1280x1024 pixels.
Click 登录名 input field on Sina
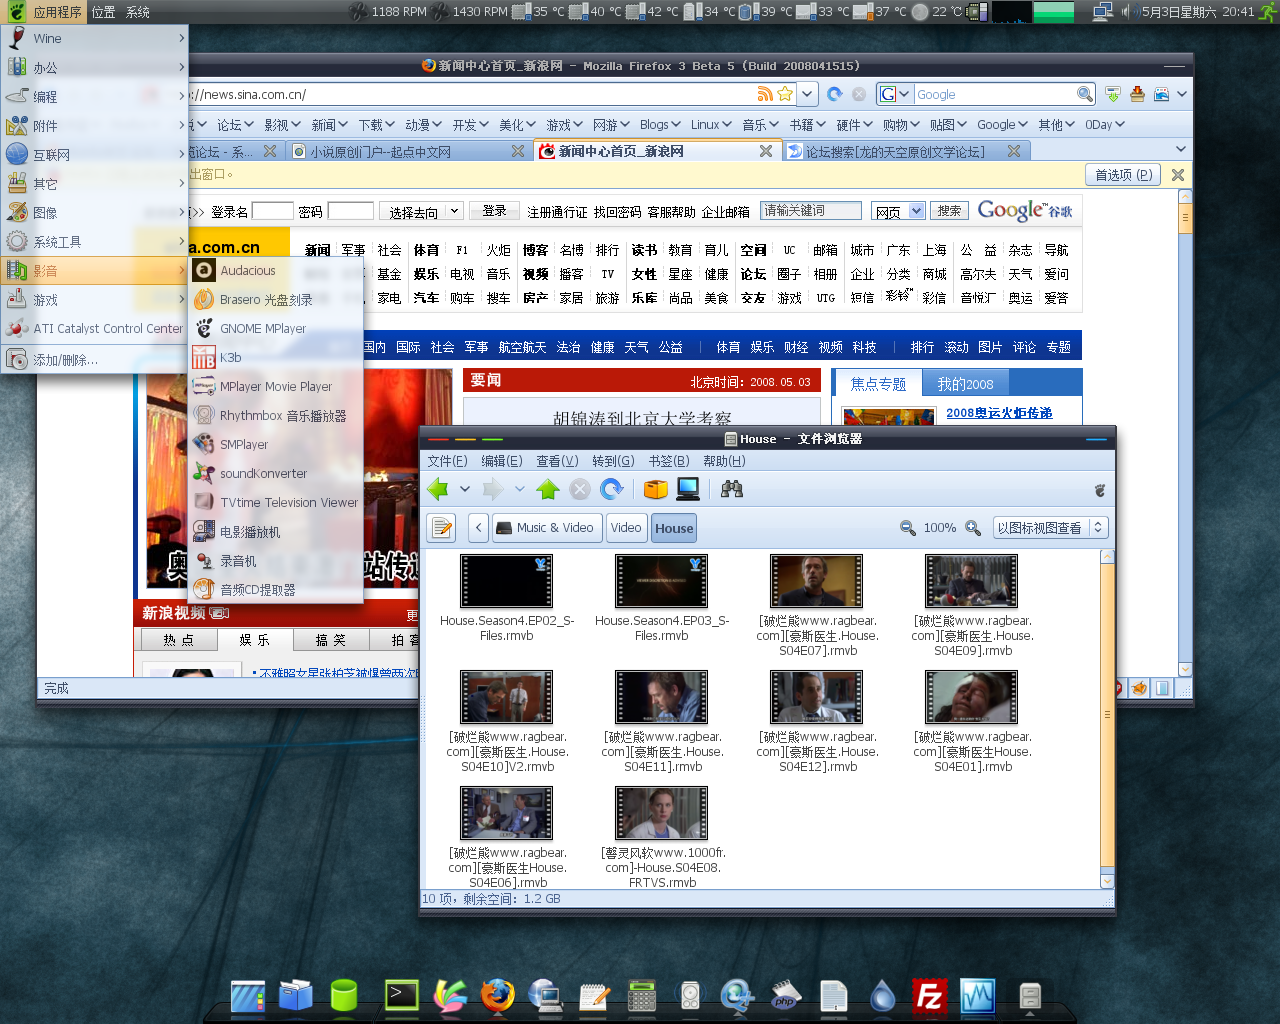273,211
